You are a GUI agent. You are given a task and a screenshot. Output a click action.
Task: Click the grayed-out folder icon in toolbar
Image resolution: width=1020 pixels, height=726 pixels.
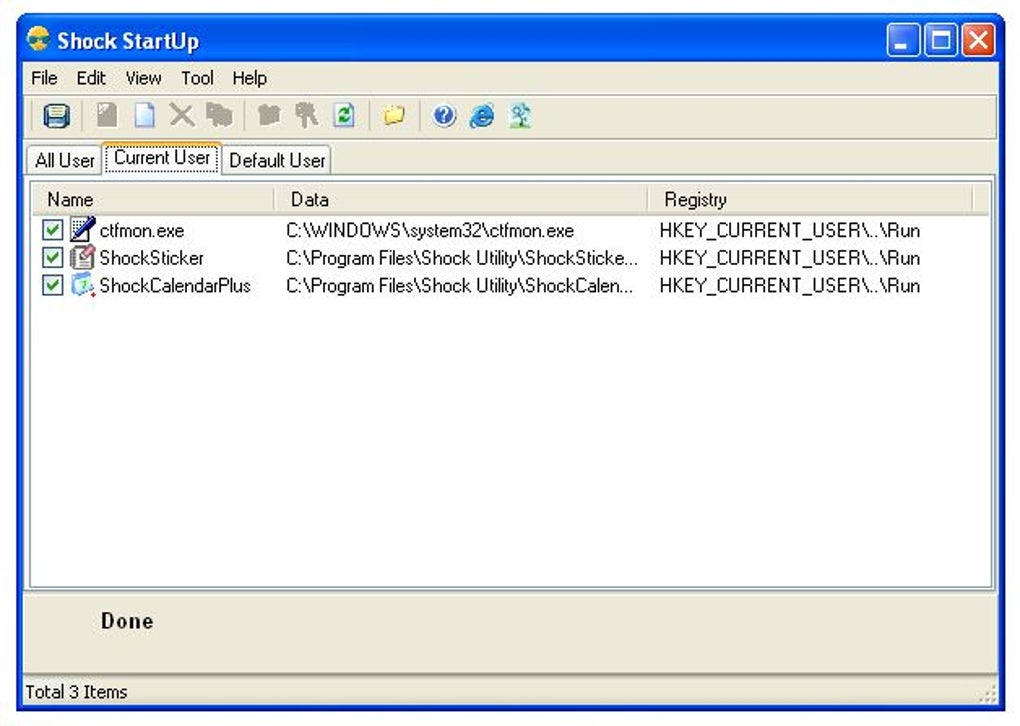[x=269, y=116]
